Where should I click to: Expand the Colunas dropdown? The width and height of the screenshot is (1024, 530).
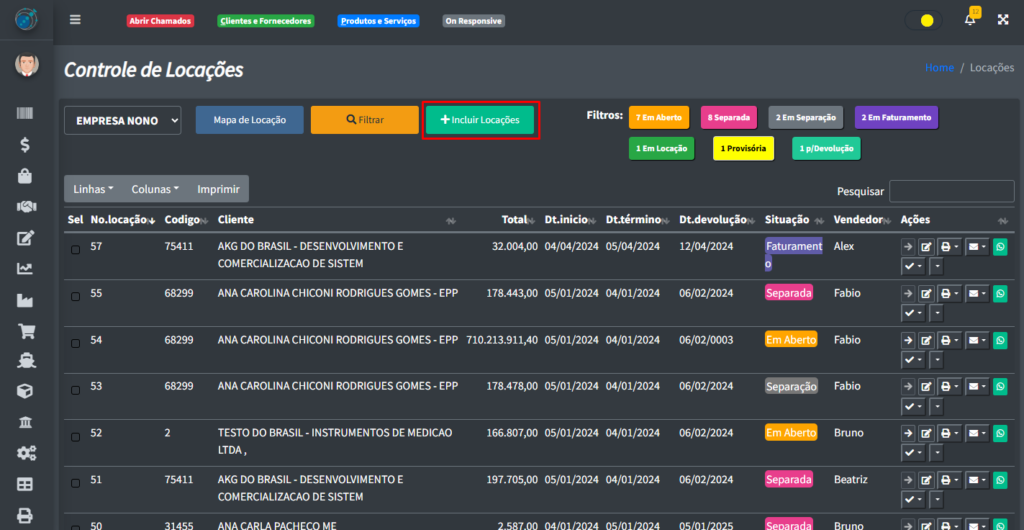point(155,189)
